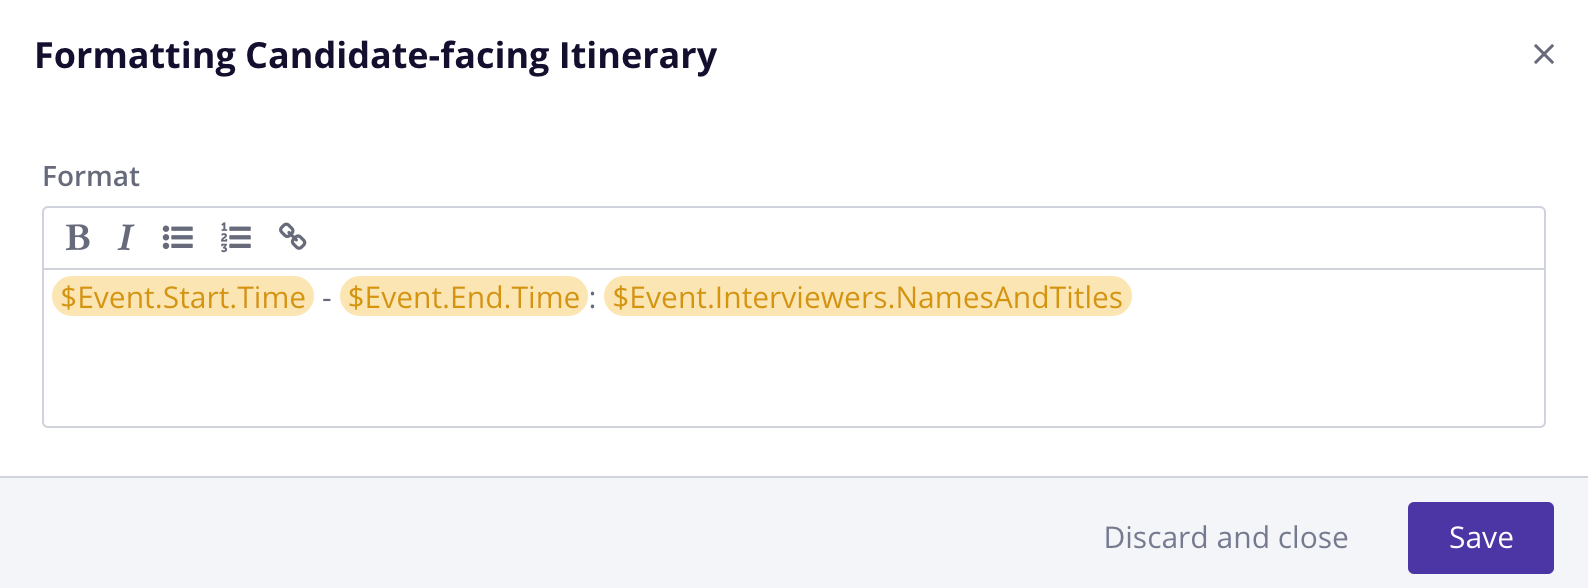Place cursor right after the NamesAndTitles token
The width and height of the screenshot is (1588, 588).
click(x=1135, y=297)
